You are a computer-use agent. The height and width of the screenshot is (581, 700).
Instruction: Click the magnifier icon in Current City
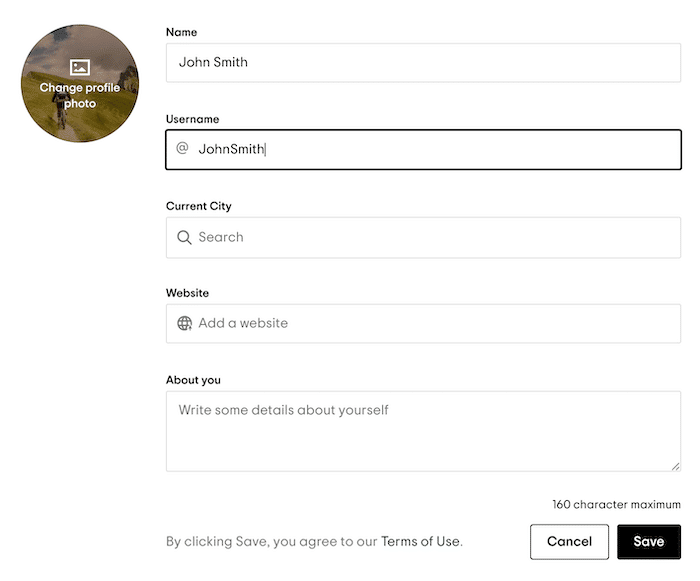coord(184,237)
